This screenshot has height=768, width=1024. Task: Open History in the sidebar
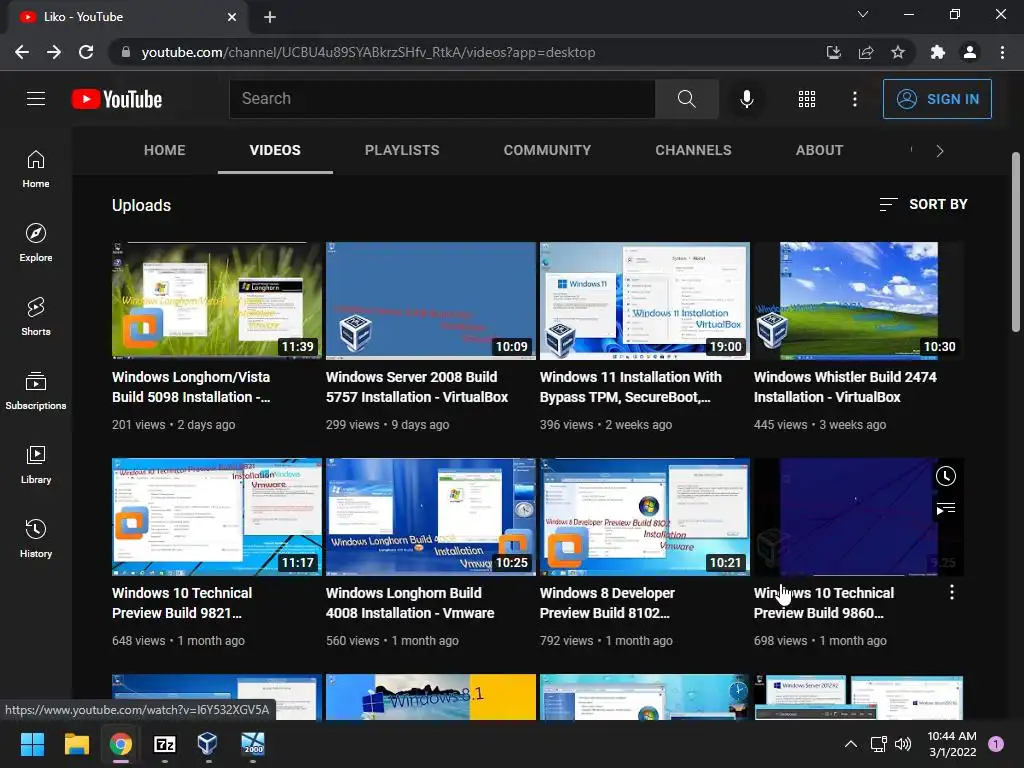[x=36, y=538]
